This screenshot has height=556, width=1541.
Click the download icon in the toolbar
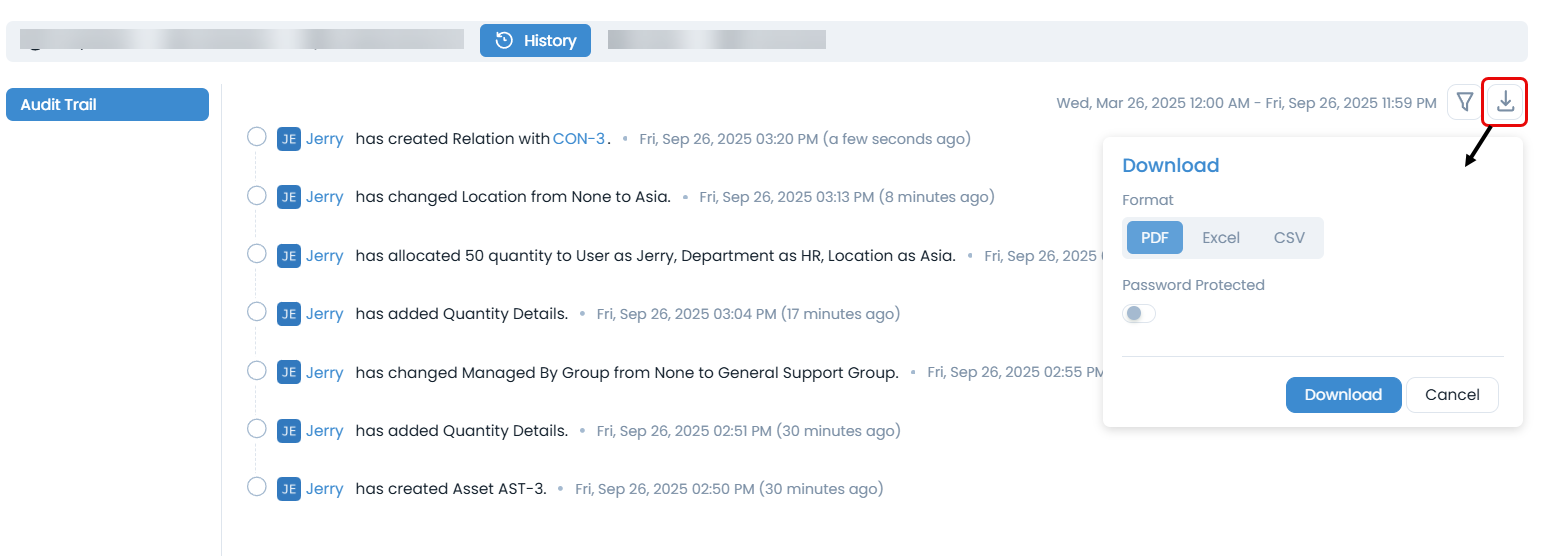[x=1505, y=101]
